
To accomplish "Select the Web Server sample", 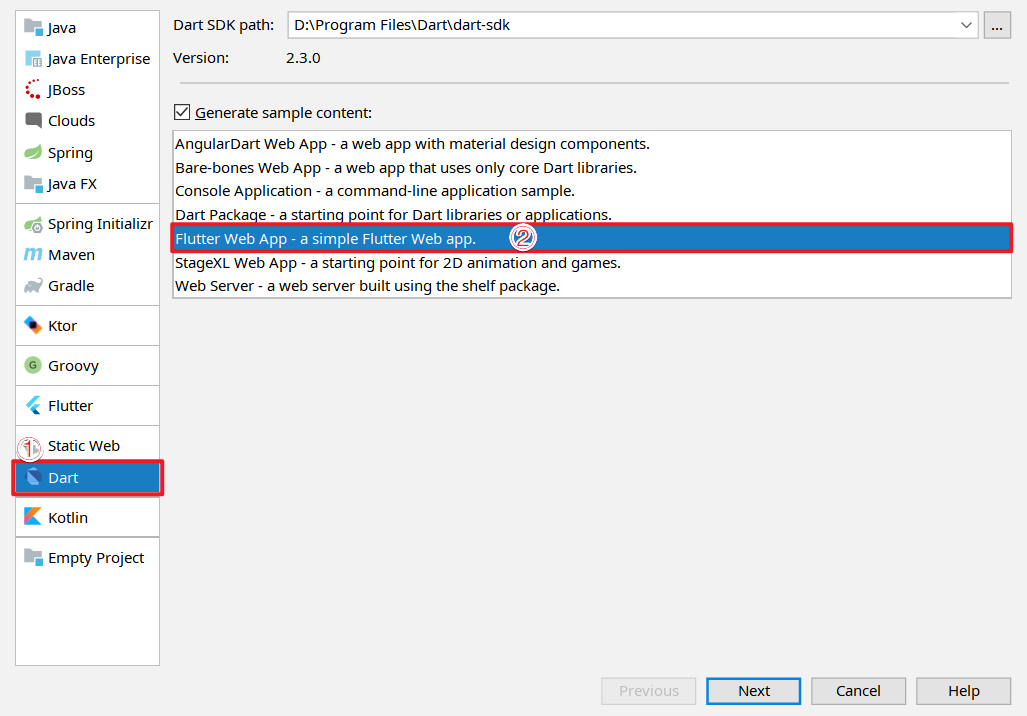I will coord(592,286).
